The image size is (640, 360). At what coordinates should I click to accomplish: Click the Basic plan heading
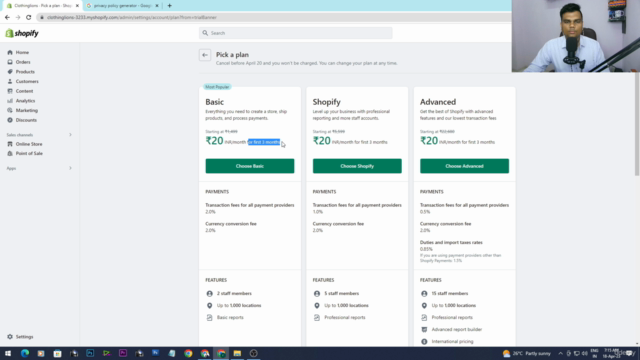(x=215, y=102)
